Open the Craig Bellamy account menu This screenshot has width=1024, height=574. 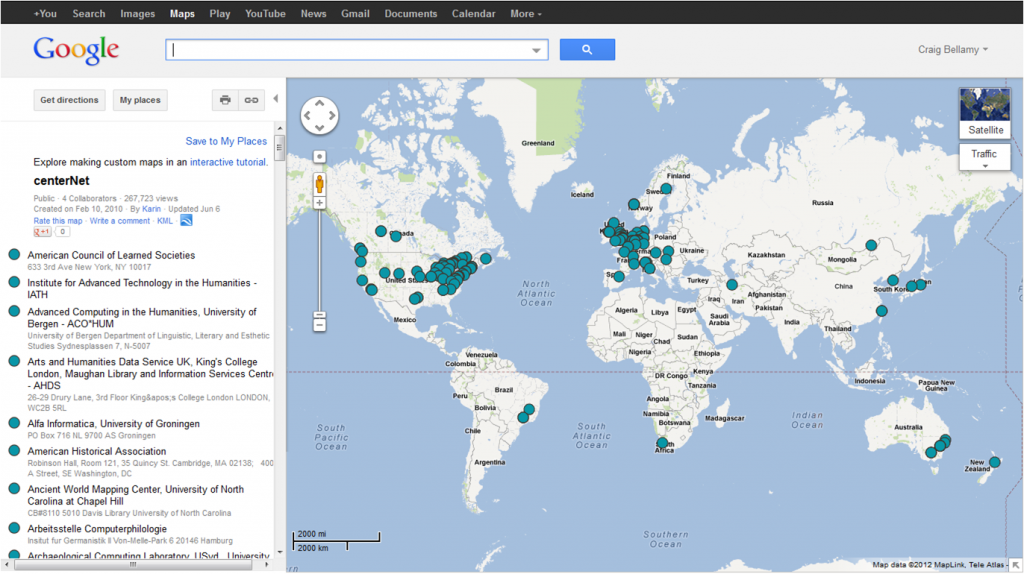pyautogui.click(x=952, y=50)
